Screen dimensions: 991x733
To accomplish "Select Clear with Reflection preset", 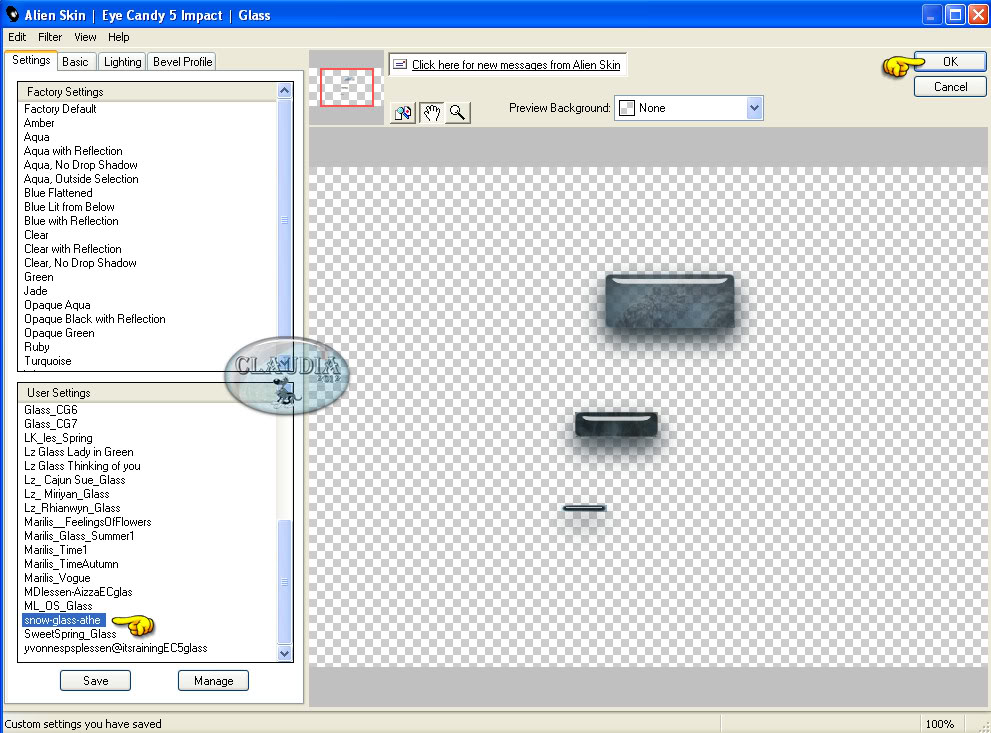I will point(73,248).
